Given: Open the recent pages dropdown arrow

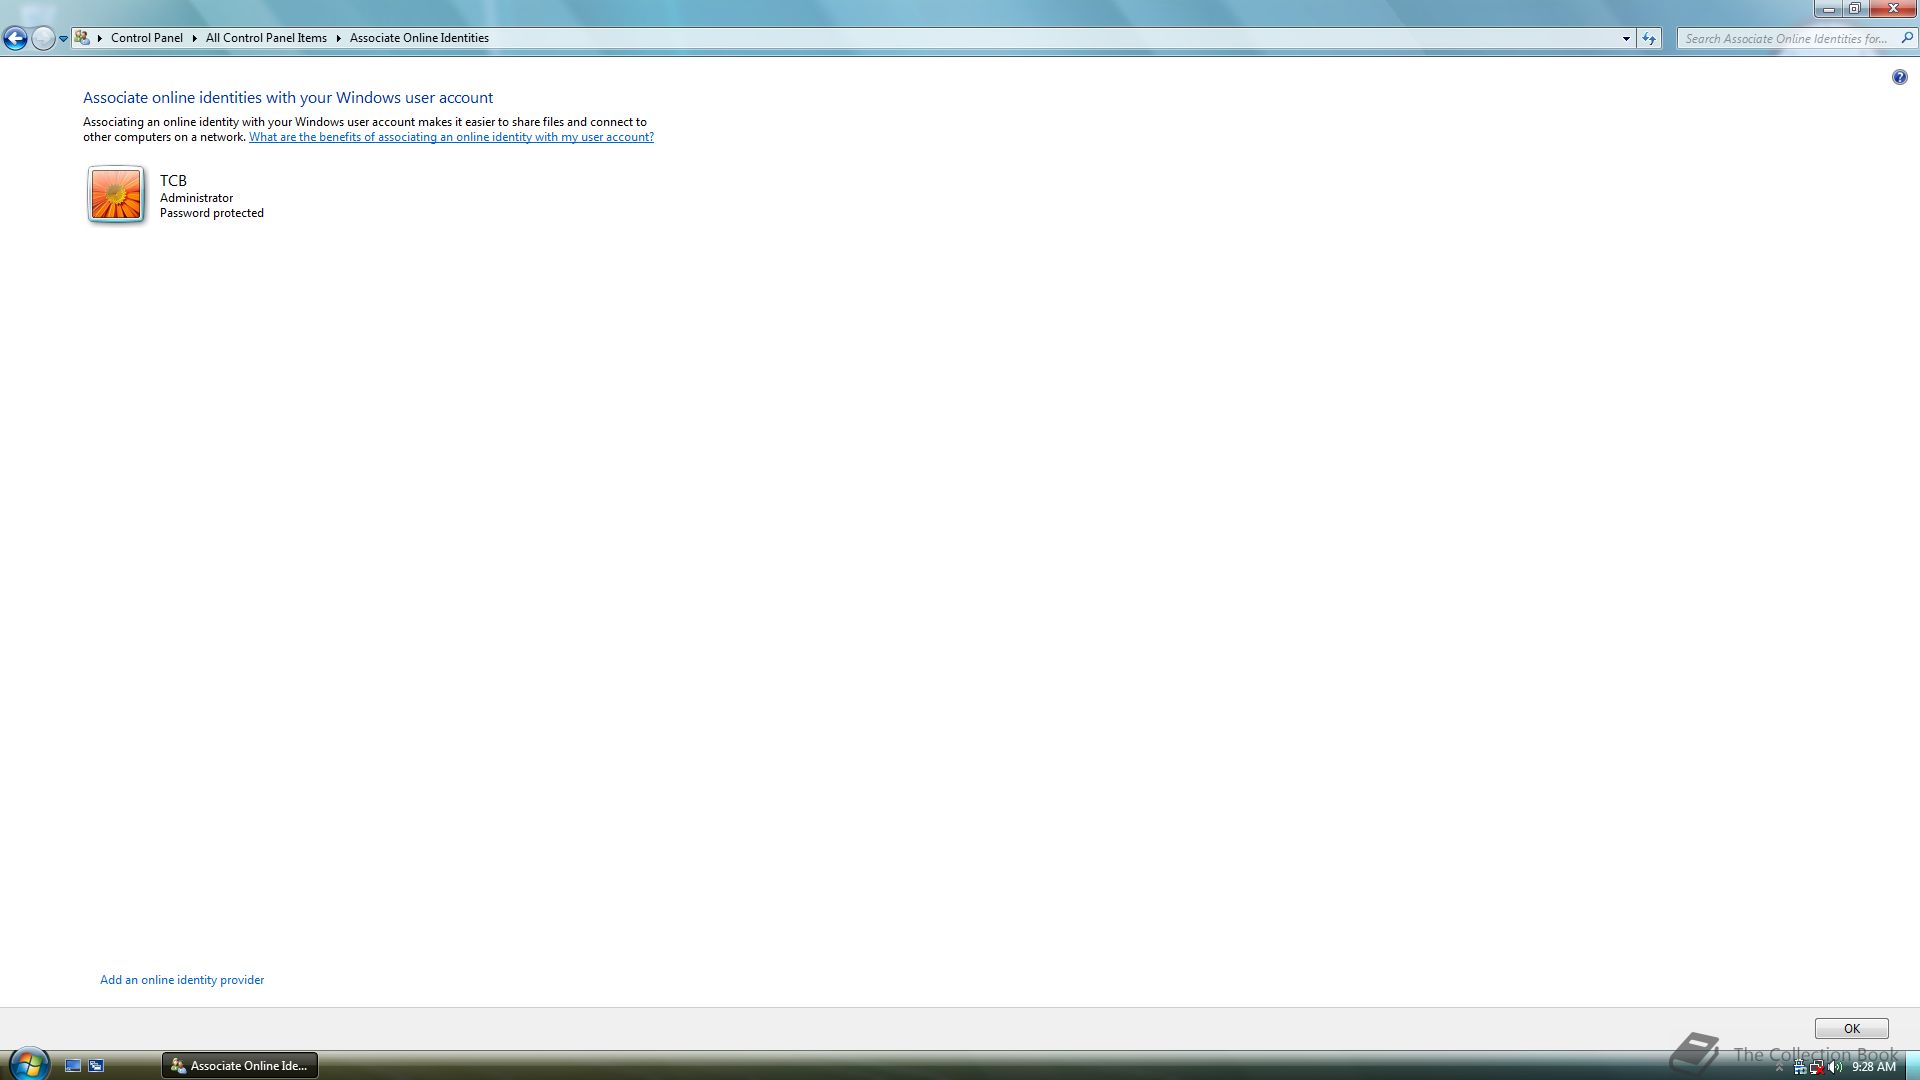Looking at the screenshot, I should pos(63,39).
